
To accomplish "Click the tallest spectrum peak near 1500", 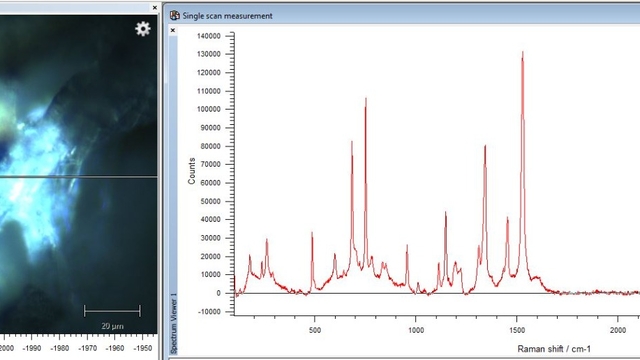I will (522, 53).
